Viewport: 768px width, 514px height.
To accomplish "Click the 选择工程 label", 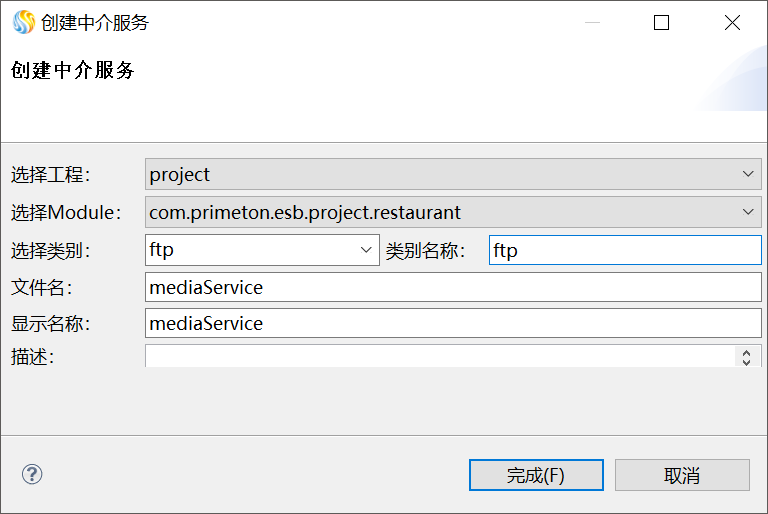I will pos(50,175).
